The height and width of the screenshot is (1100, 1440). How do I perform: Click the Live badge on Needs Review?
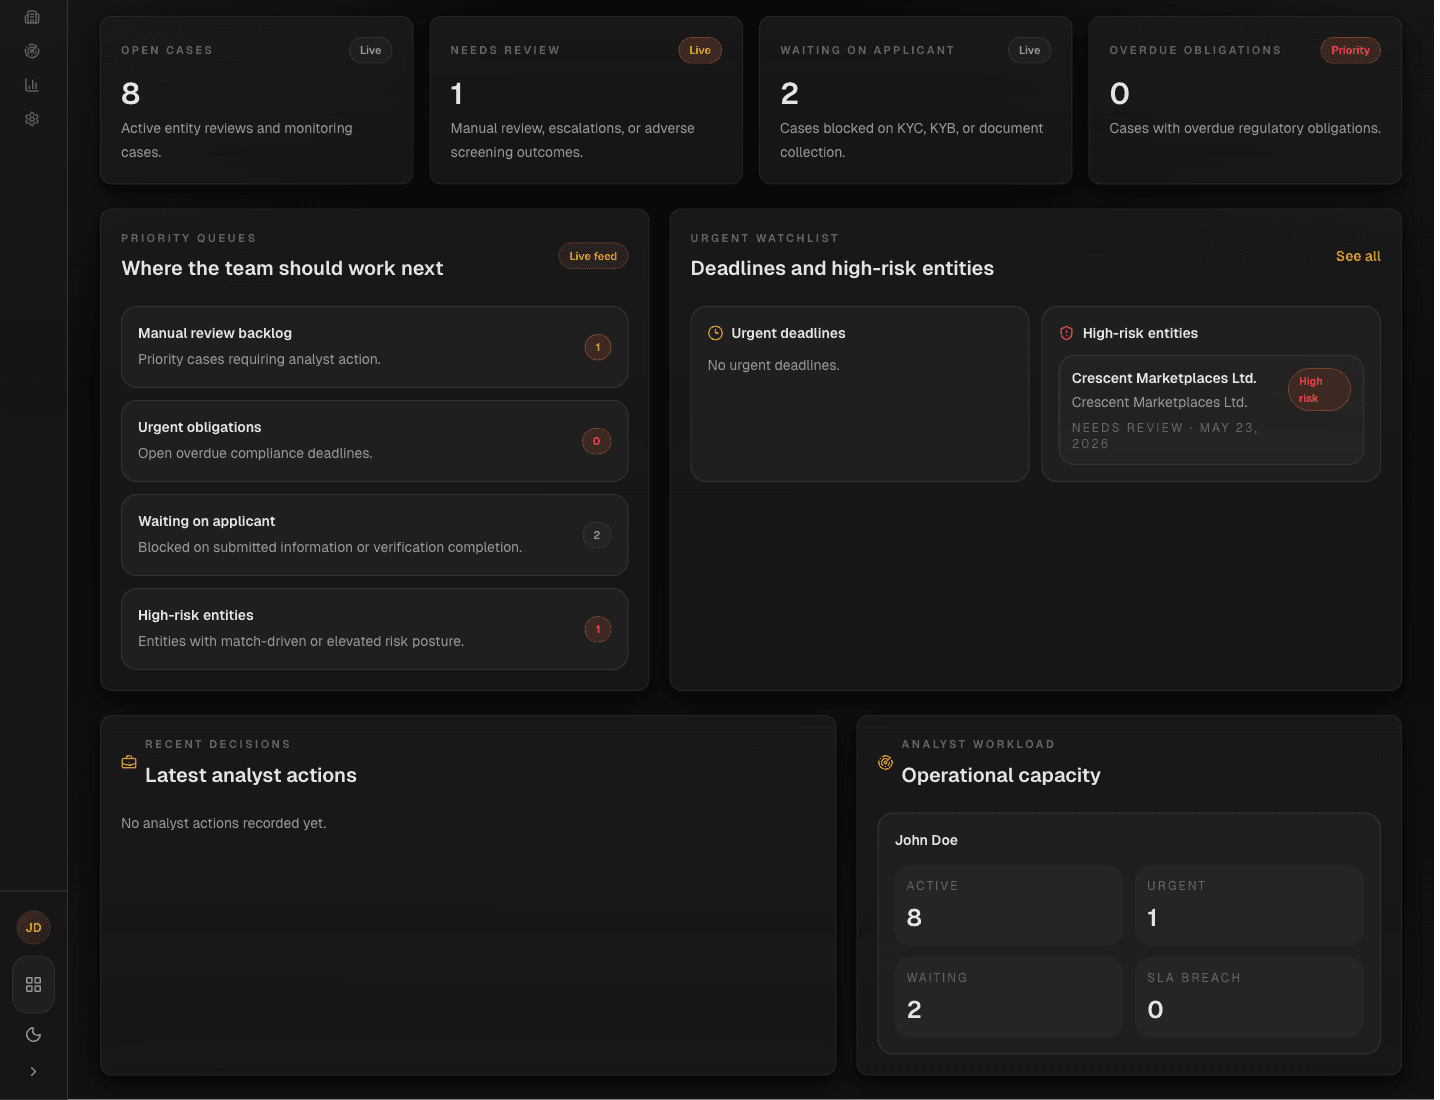700,50
